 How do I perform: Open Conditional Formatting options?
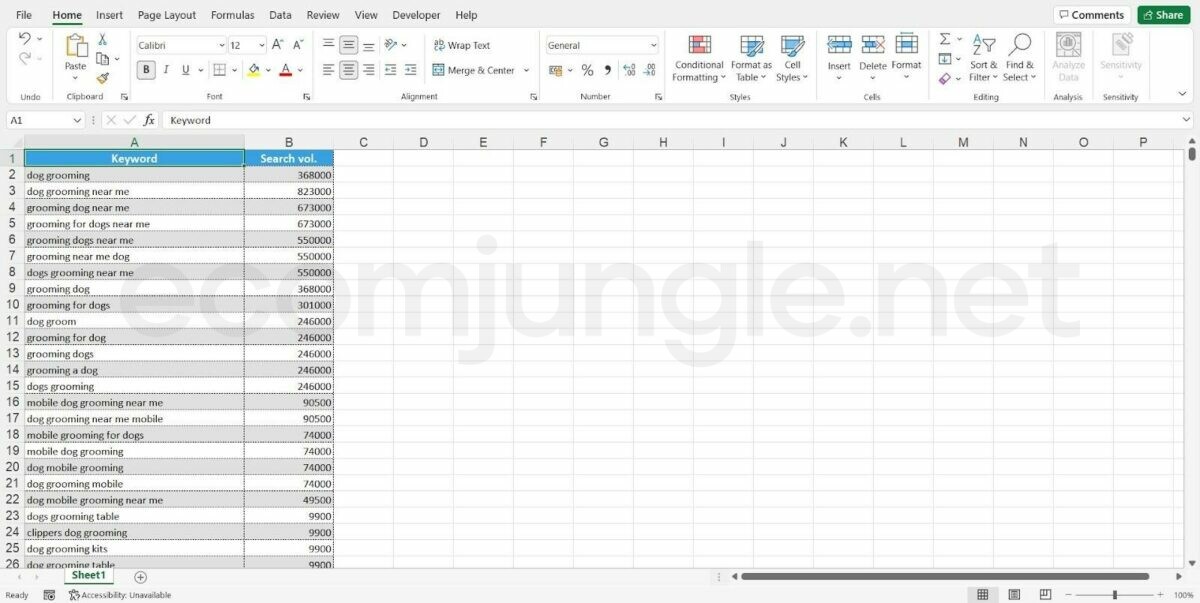(x=699, y=58)
